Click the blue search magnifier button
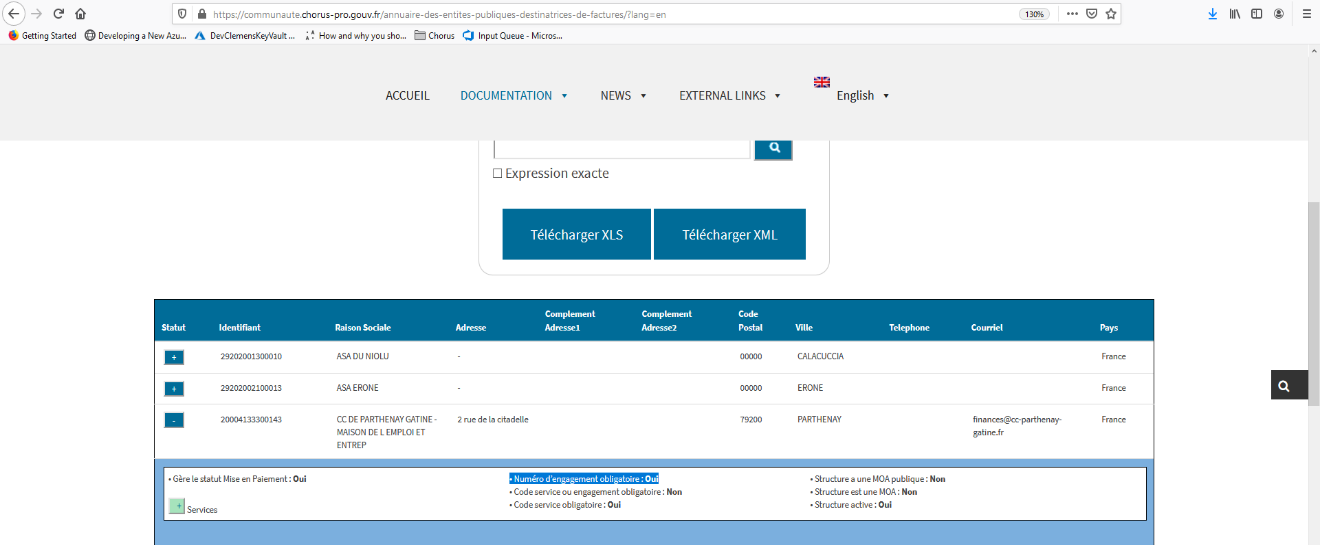The width and height of the screenshot is (1320, 545). click(x=773, y=148)
